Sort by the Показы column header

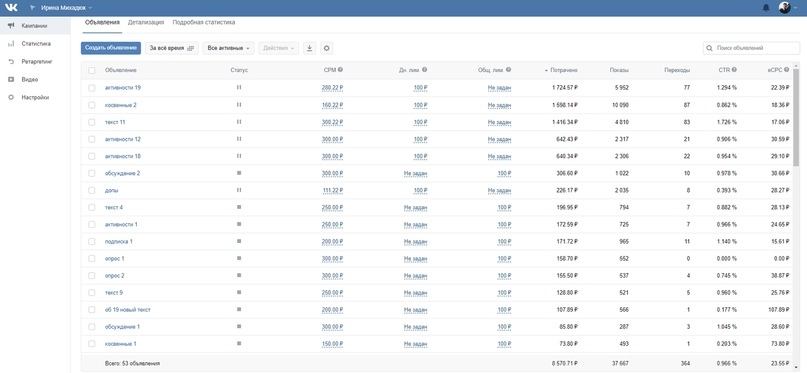pyautogui.click(x=619, y=70)
